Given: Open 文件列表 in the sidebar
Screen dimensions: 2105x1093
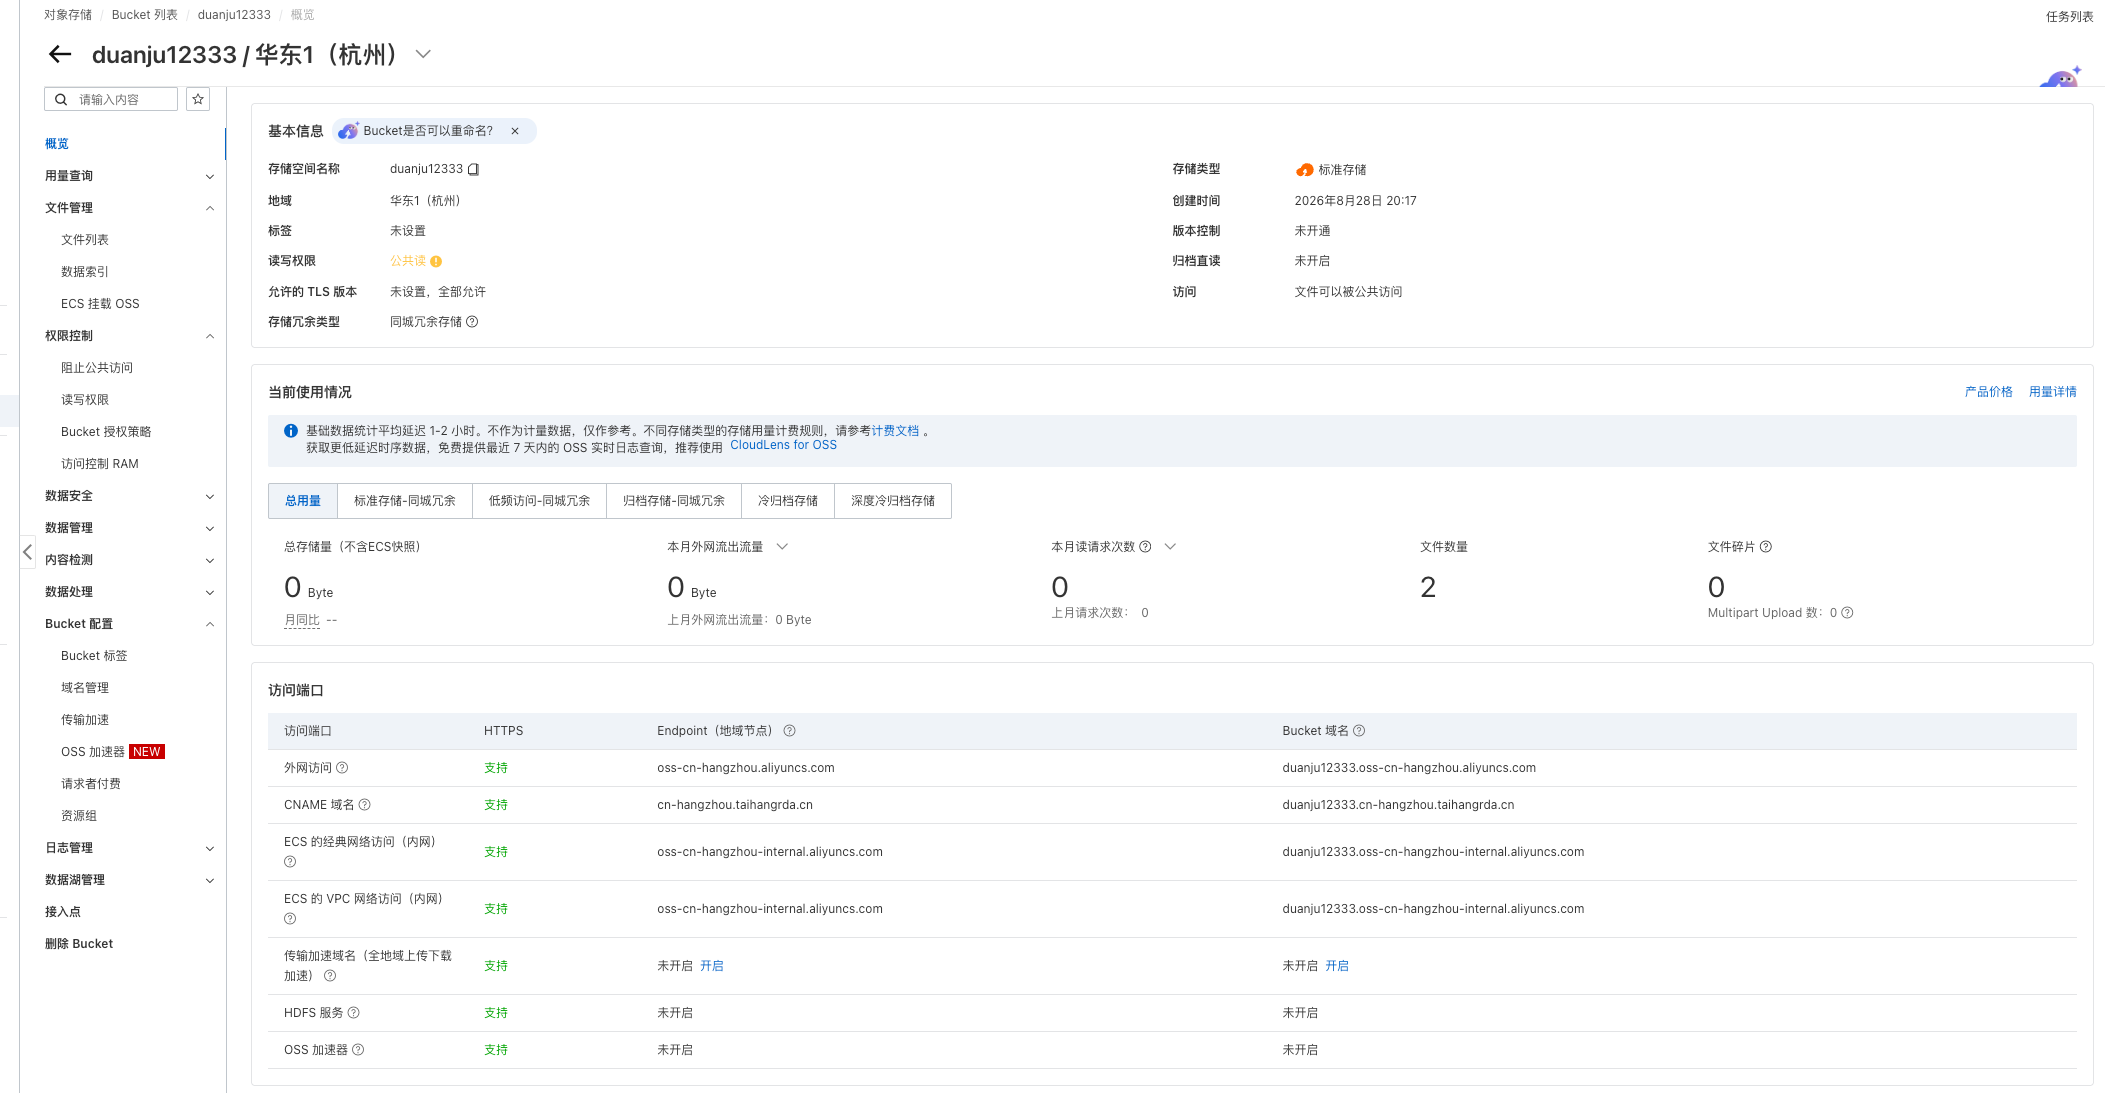Looking at the screenshot, I should [x=85, y=240].
